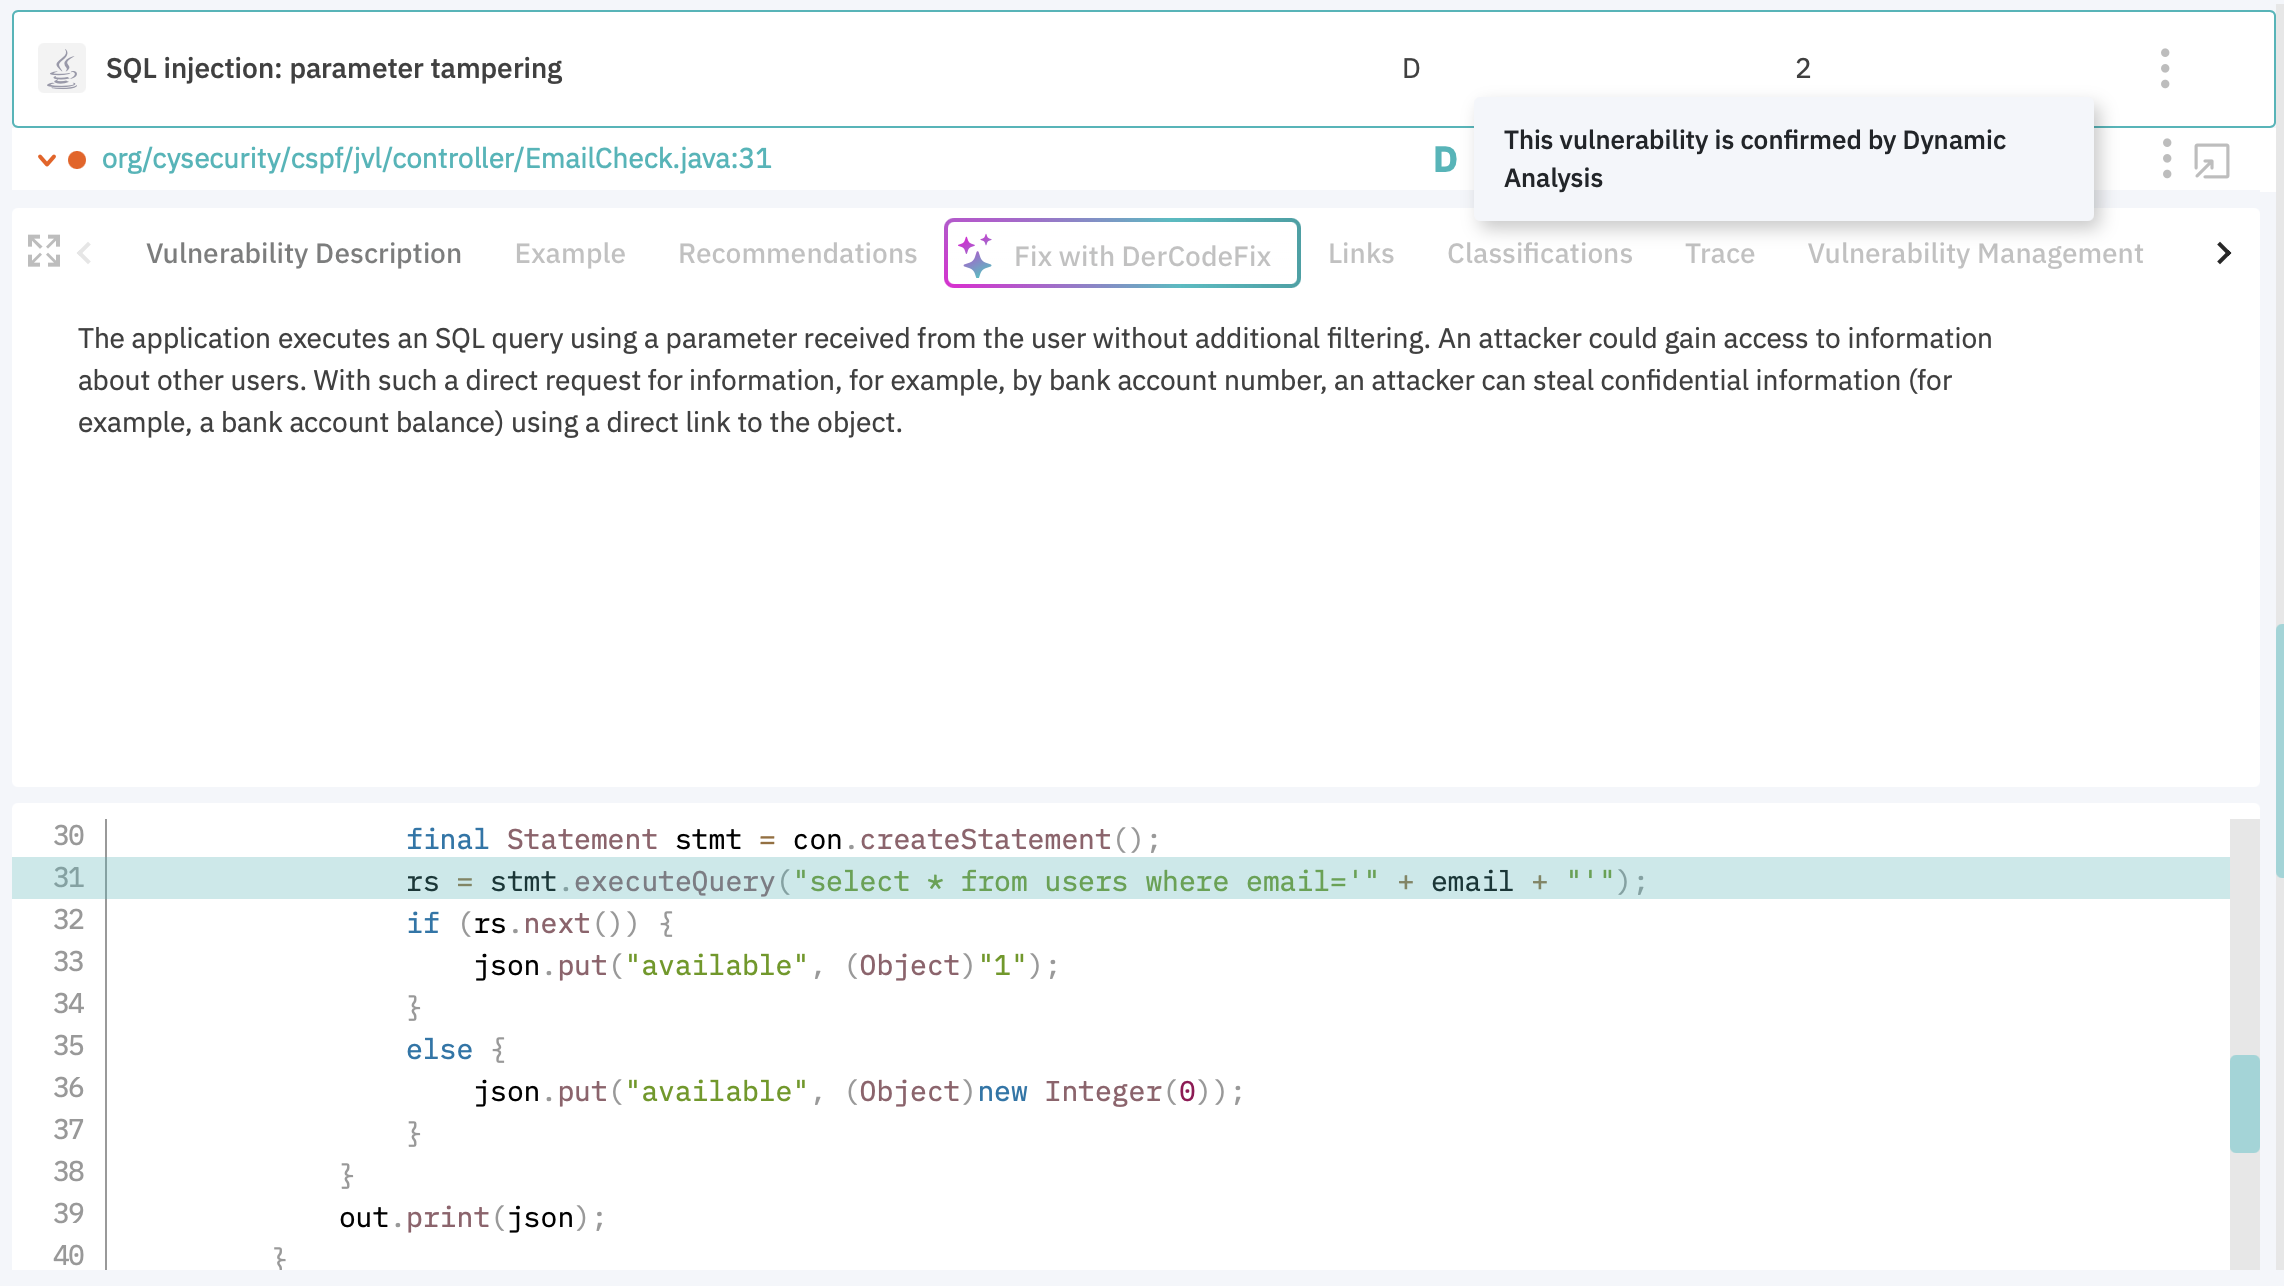2284x1286 pixels.
Task: Open kebab menu for SQL injection row
Action: pos(2165,68)
